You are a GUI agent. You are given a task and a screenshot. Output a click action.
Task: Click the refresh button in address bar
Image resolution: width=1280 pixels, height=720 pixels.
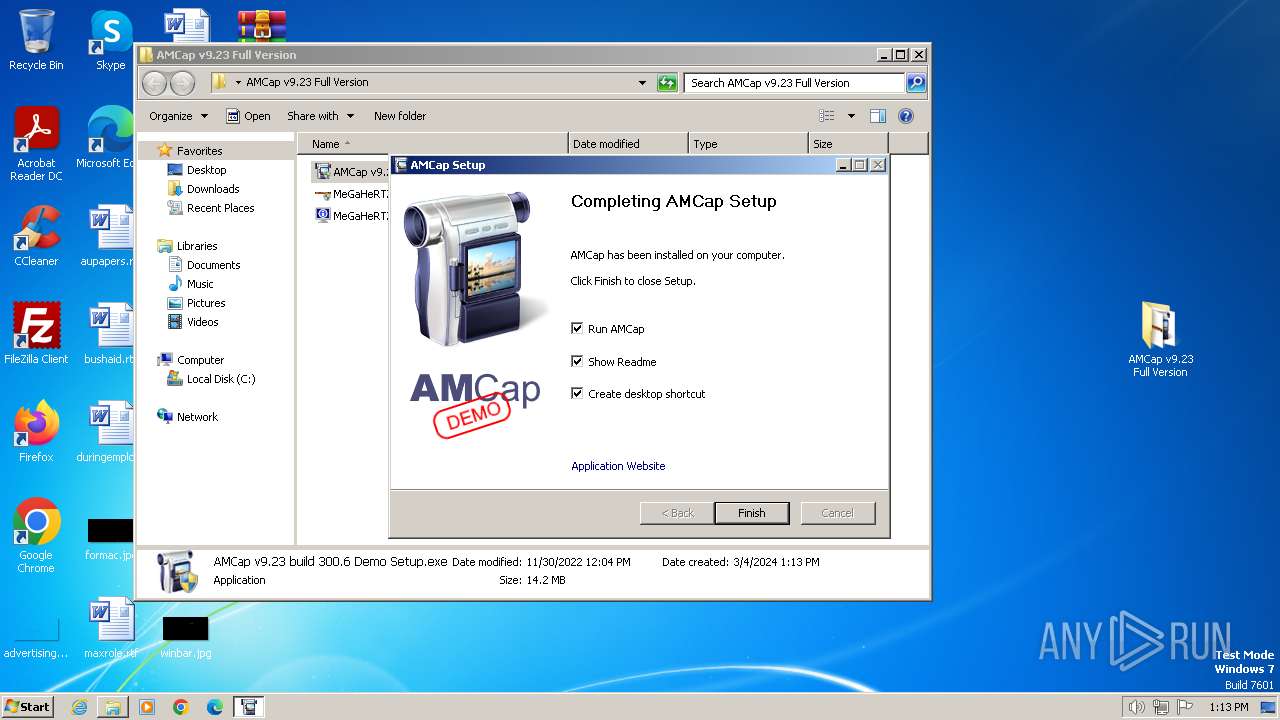pyautogui.click(x=667, y=83)
